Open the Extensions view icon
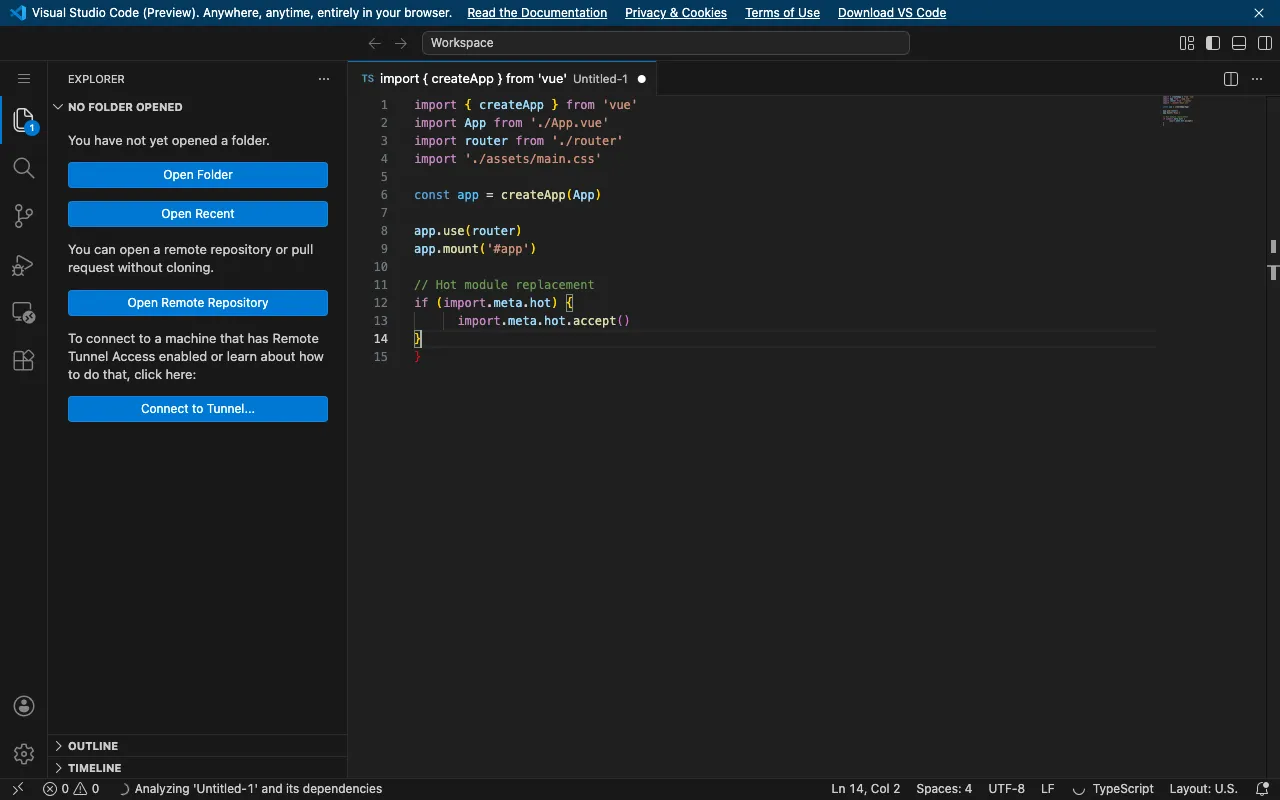 pyautogui.click(x=24, y=361)
